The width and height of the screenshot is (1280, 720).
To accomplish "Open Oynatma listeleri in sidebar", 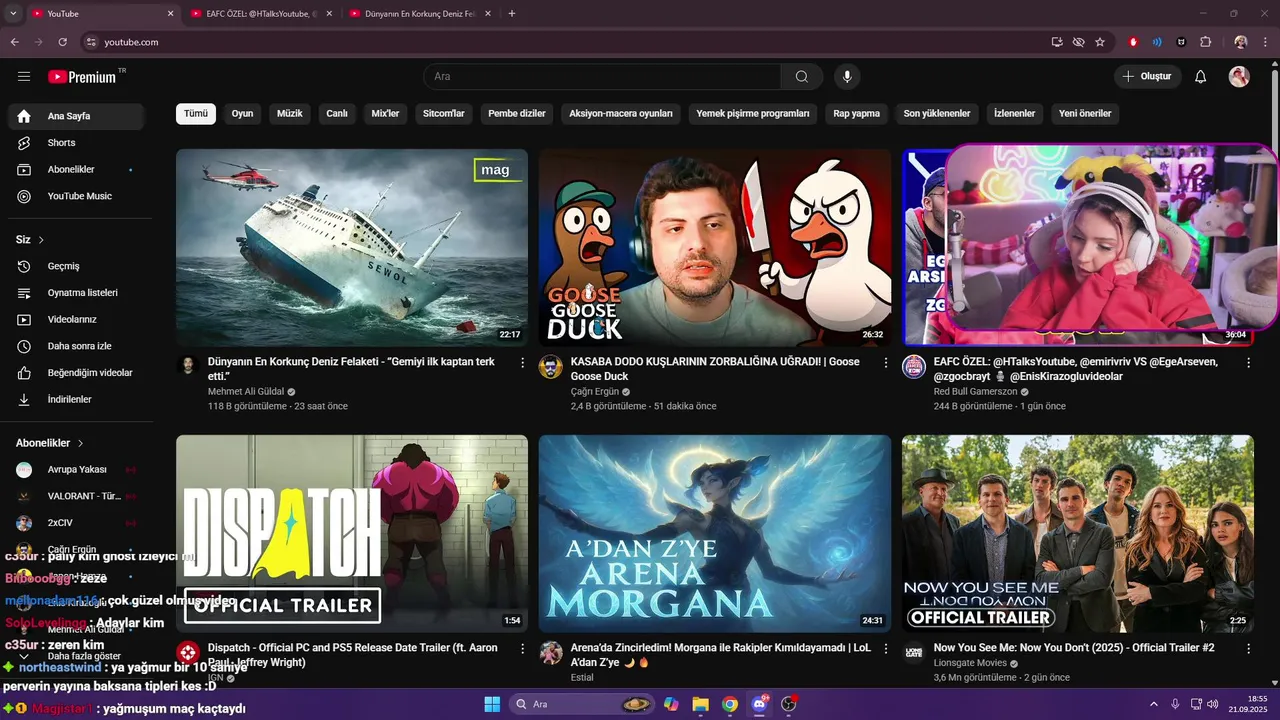I will [76, 293].
